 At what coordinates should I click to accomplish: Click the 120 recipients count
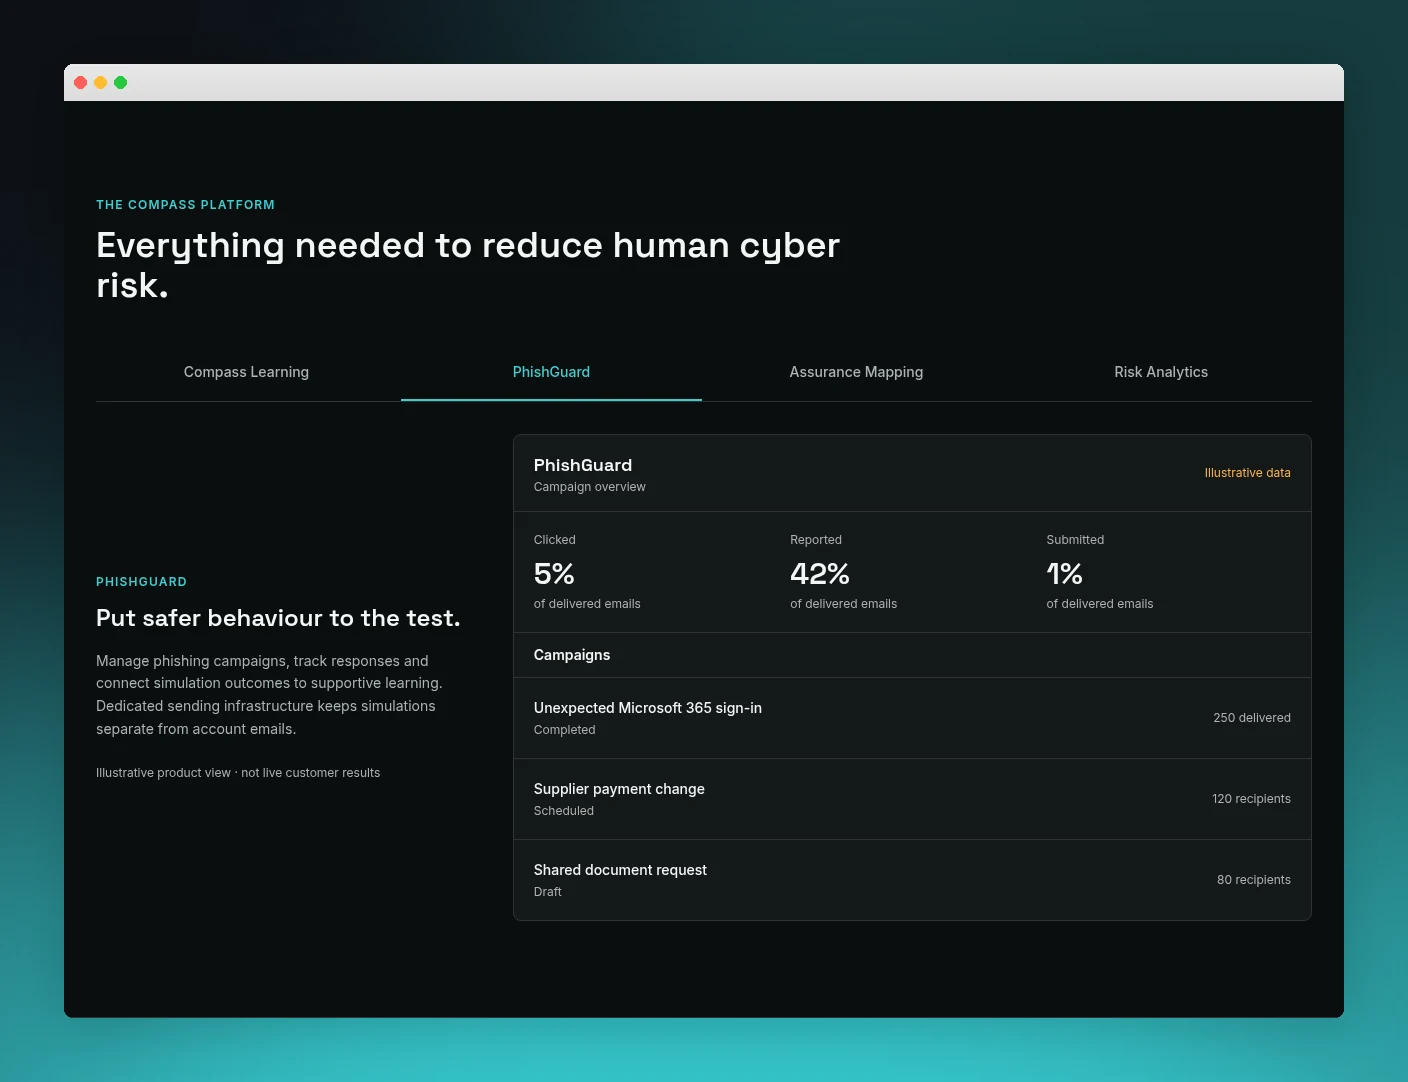pyautogui.click(x=1251, y=799)
